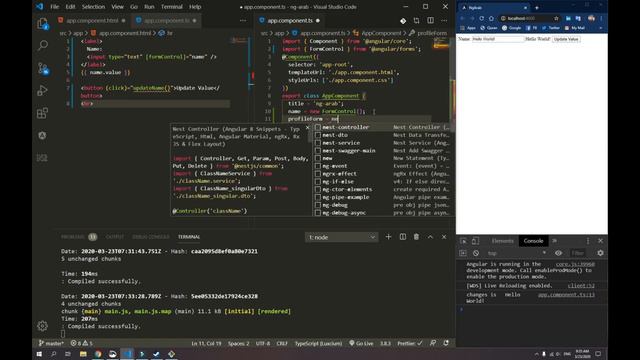Viewport: 640px width, 360px height.
Task: Open editor More Actions ellipsis on right group
Action: coord(444,20)
